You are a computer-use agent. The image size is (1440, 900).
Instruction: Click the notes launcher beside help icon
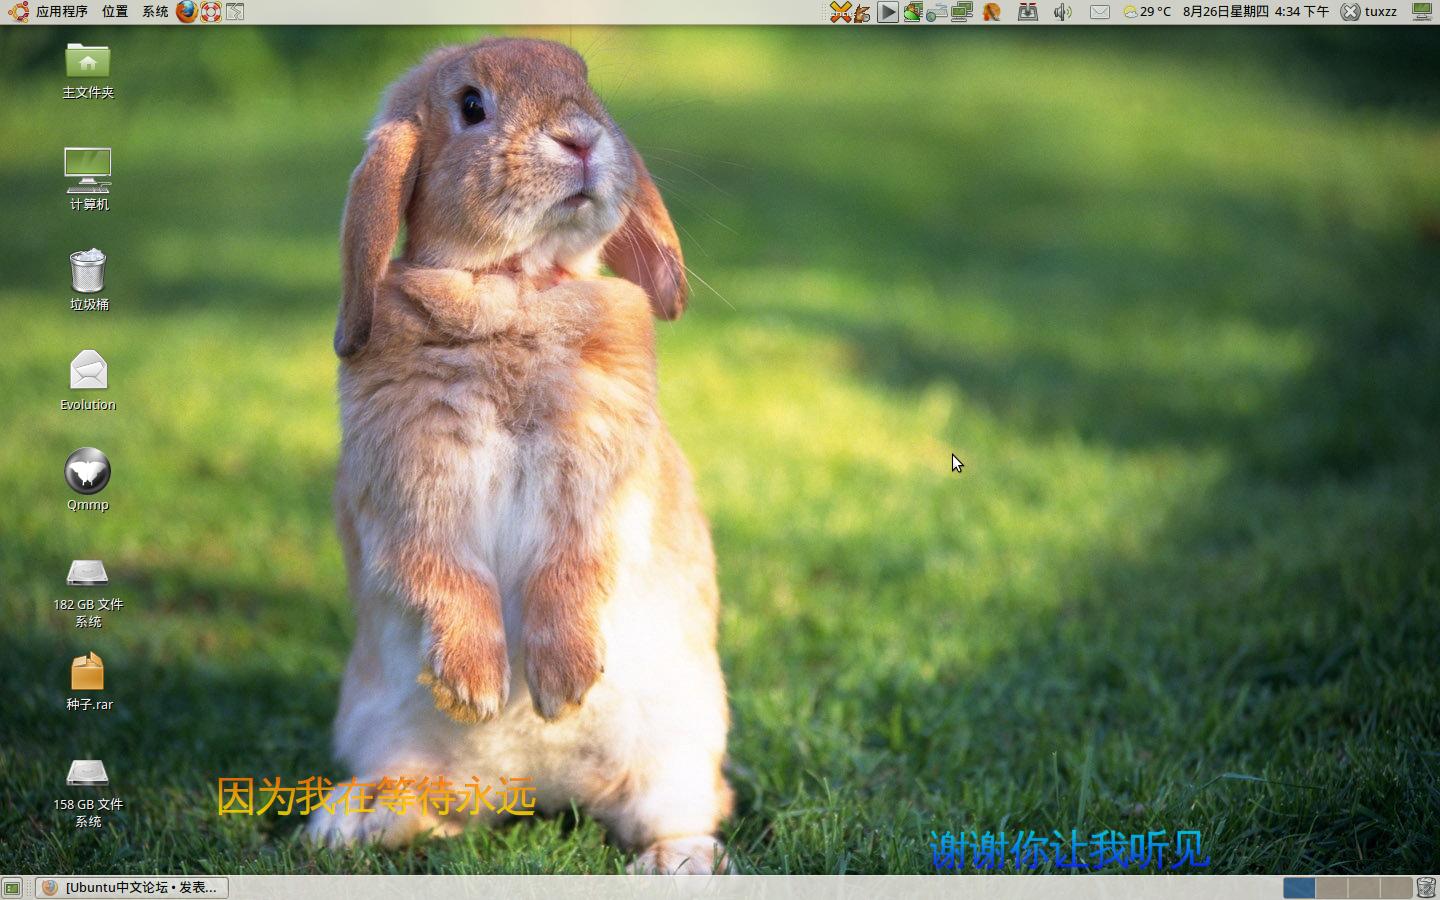click(x=235, y=12)
